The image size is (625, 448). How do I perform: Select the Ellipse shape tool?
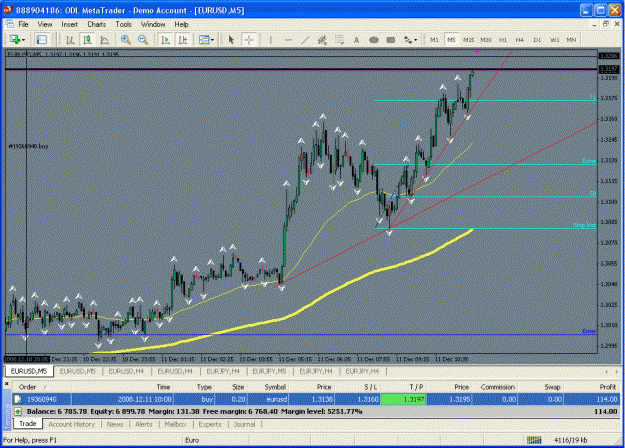click(373, 40)
